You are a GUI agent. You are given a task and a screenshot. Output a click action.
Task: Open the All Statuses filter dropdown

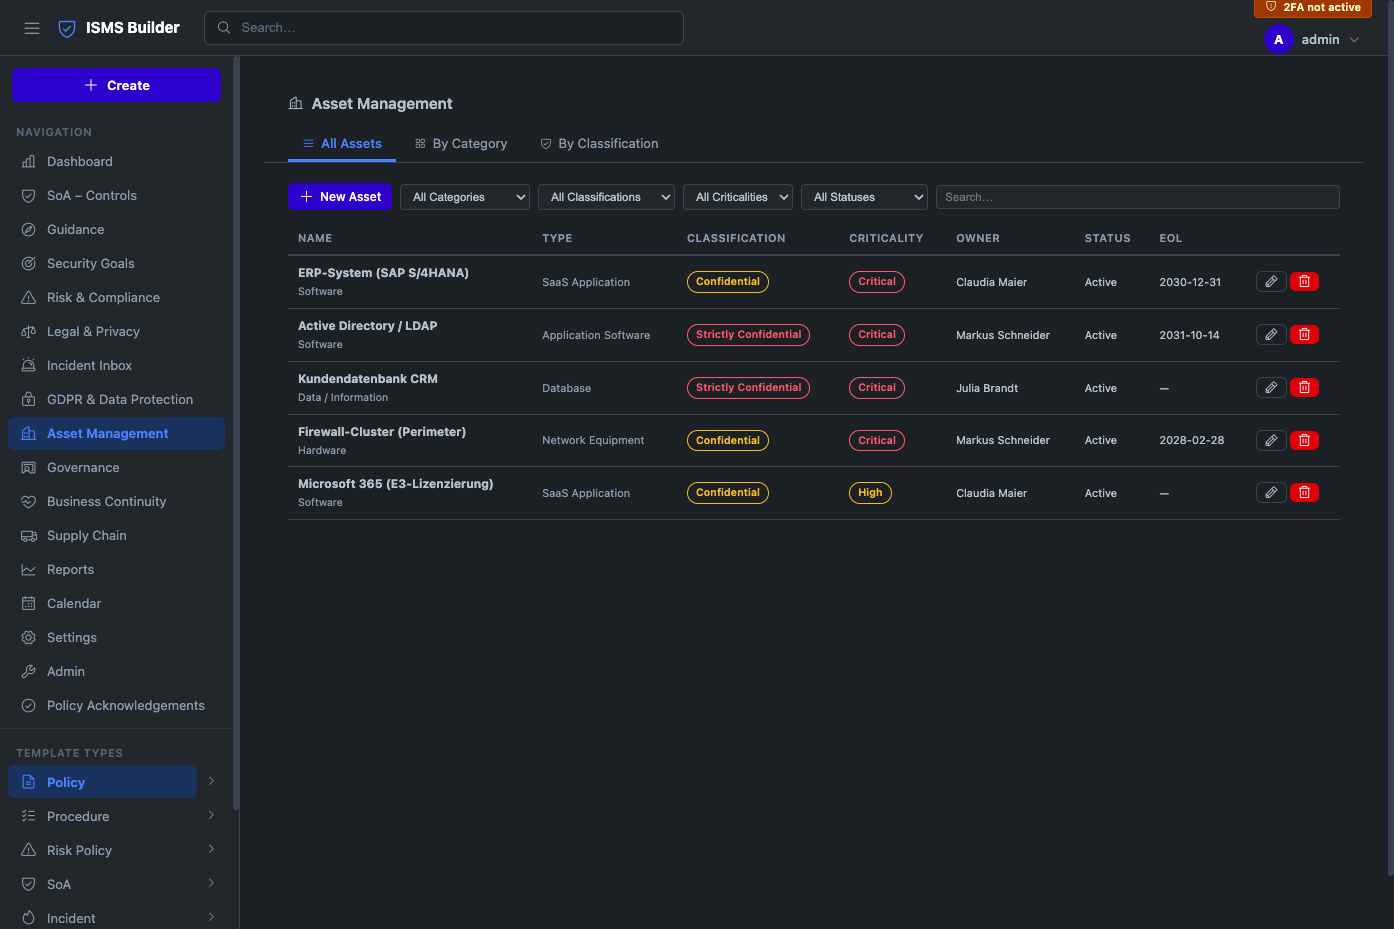click(x=864, y=197)
